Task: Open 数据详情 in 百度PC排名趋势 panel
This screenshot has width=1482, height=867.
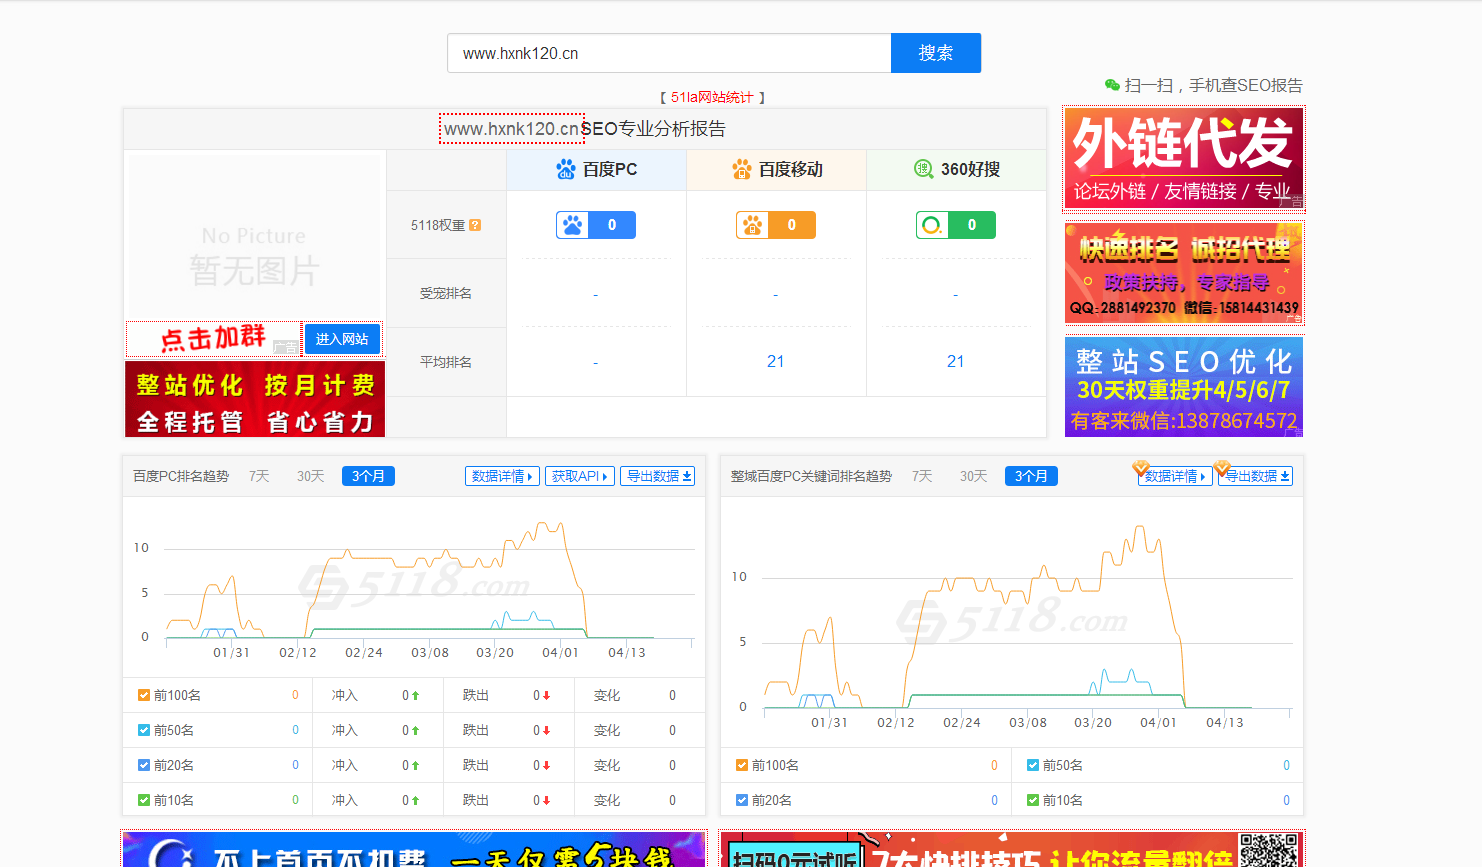Action: (x=502, y=476)
